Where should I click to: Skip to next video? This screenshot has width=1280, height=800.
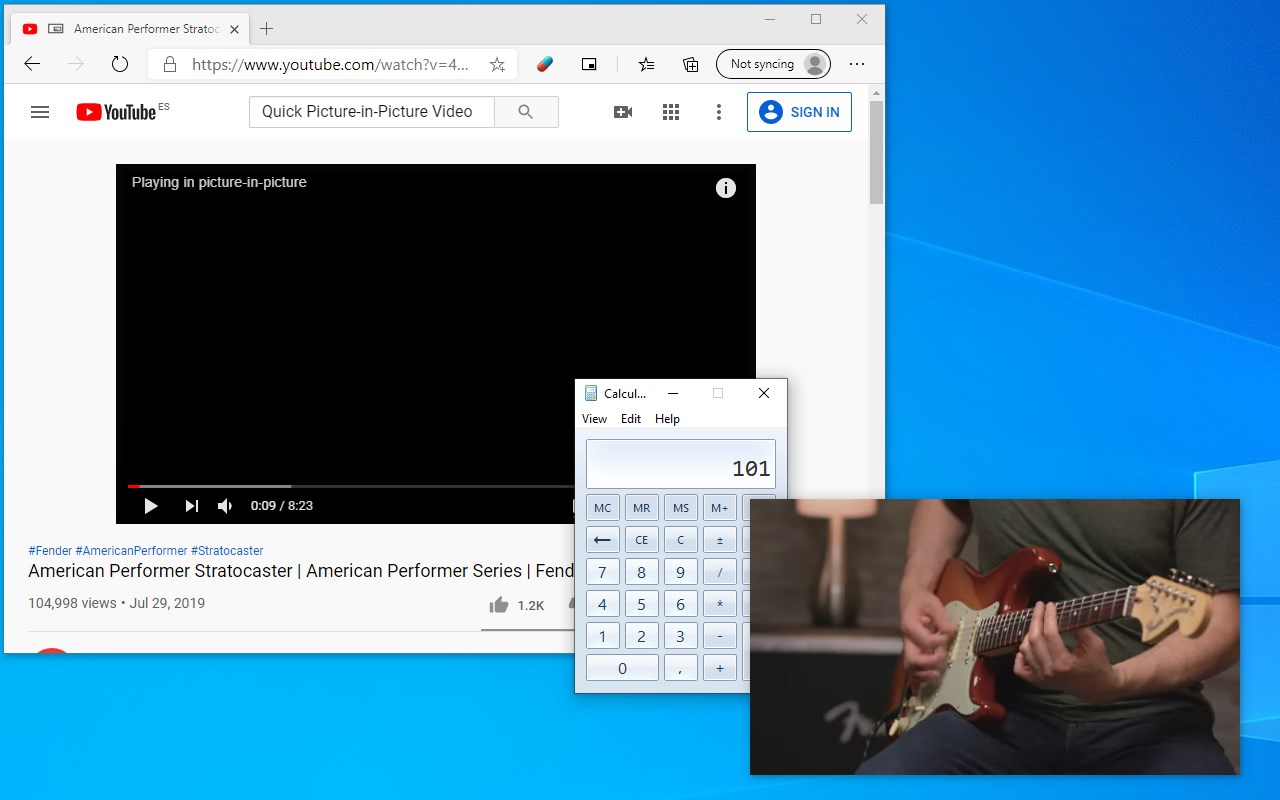click(191, 506)
